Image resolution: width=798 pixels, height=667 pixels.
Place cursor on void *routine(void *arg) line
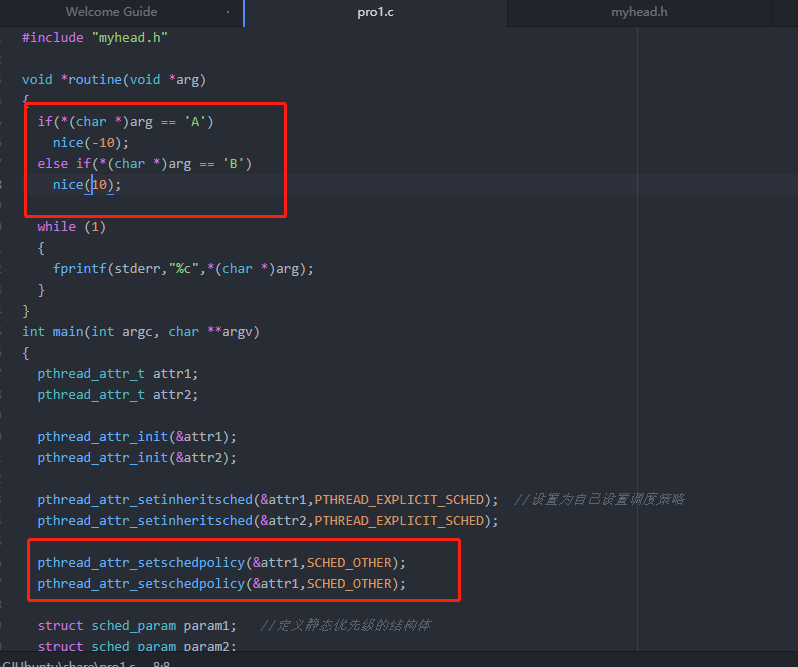[x=113, y=80]
